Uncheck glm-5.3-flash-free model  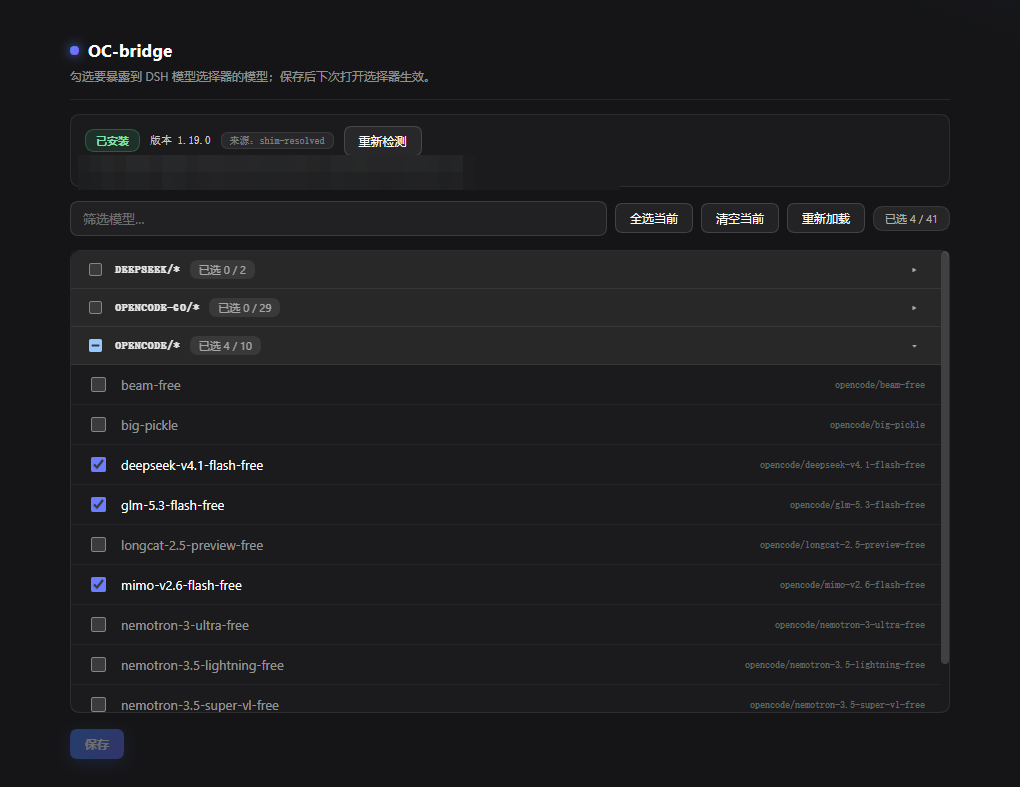click(x=98, y=505)
